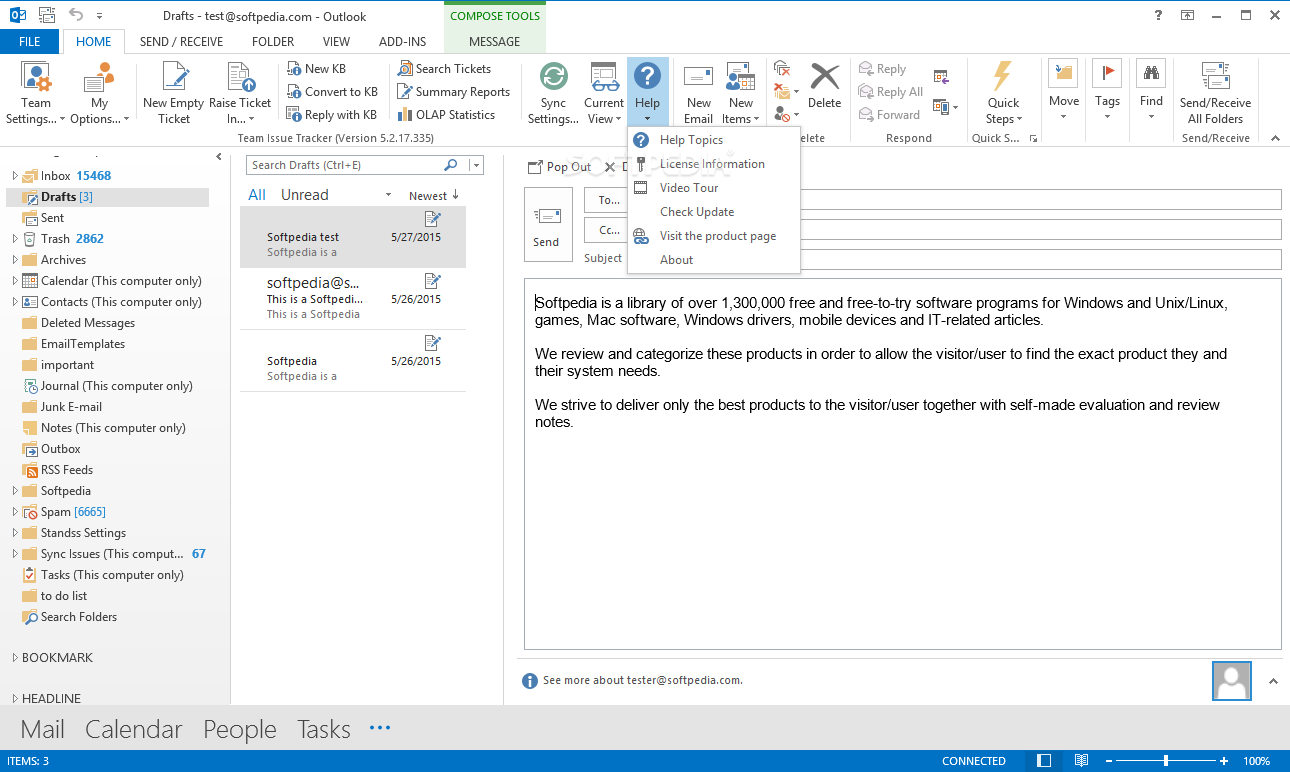Image resolution: width=1290 pixels, height=772 pixels.
Task: Open the FILE tab
Action: pyautogui.click(x=30, y=42)
